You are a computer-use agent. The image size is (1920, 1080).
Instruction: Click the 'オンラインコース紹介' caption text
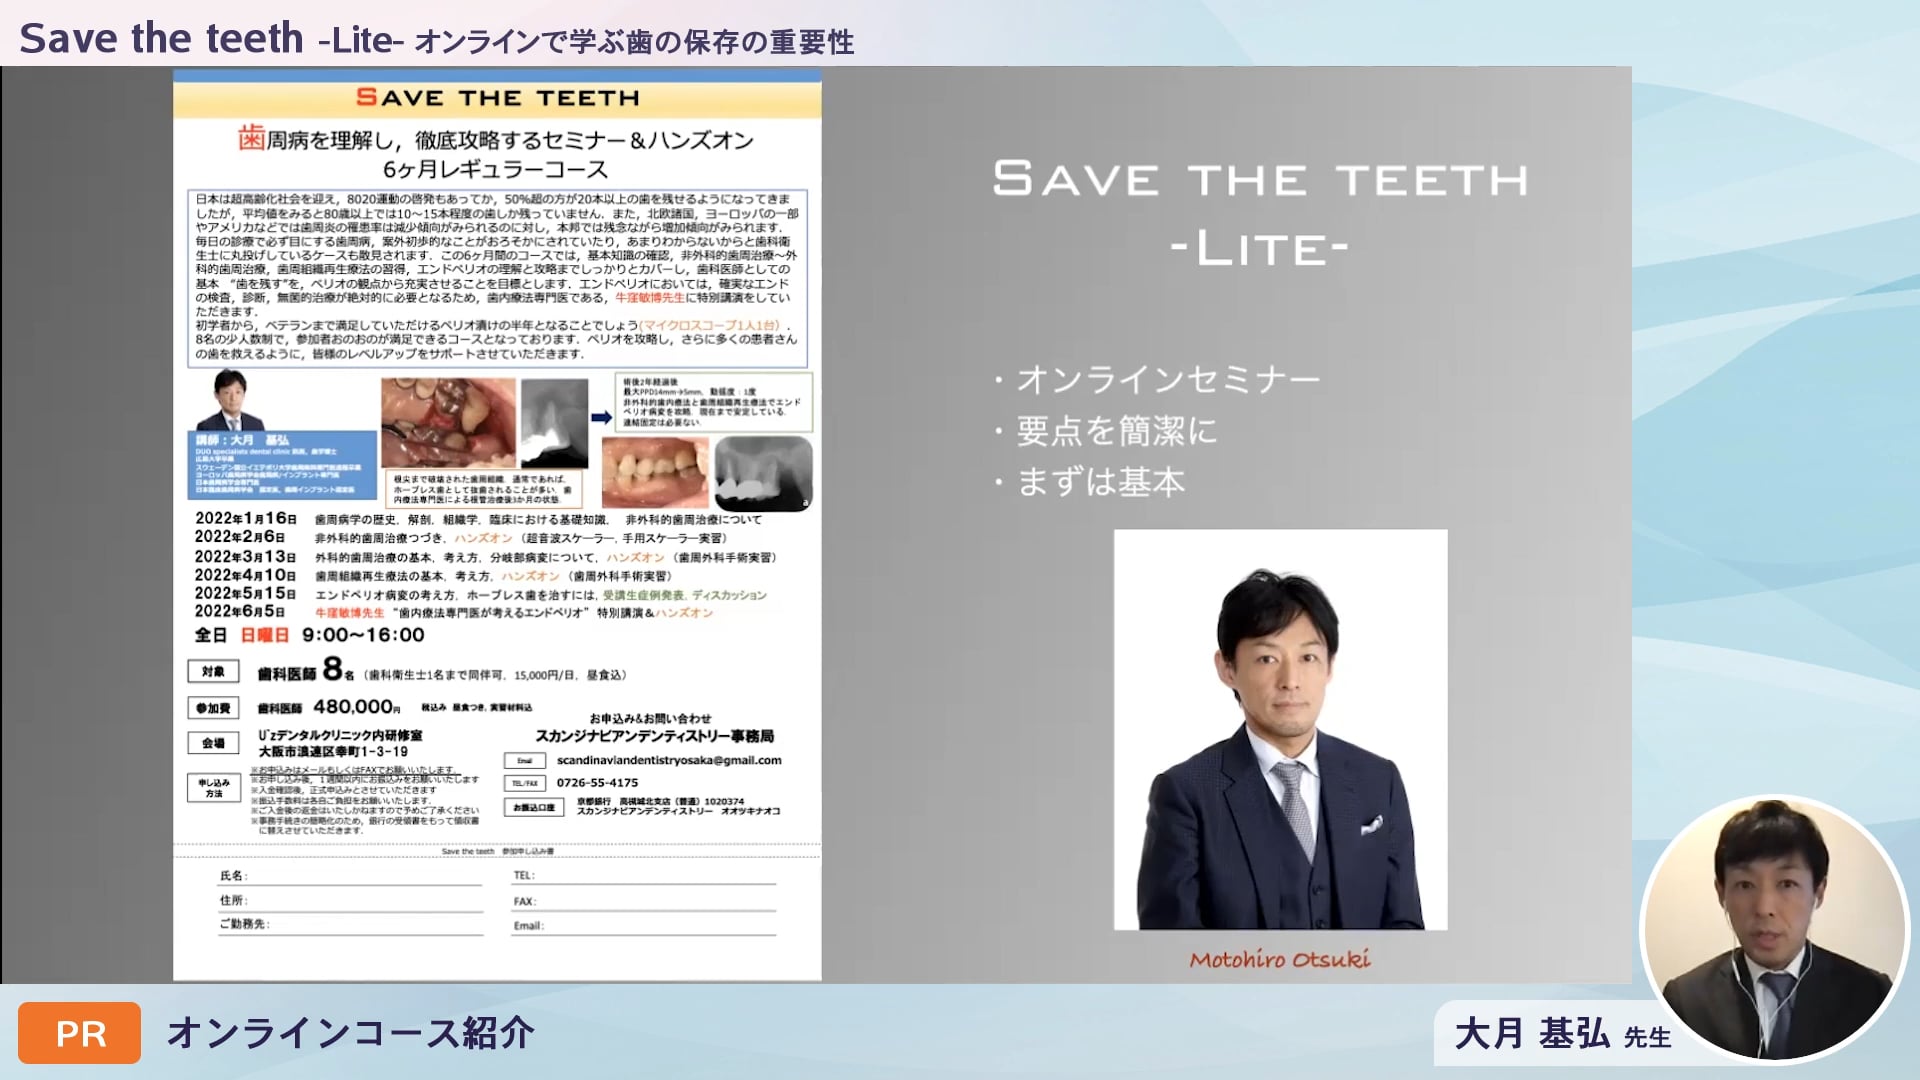click(x=351, y=1033)
